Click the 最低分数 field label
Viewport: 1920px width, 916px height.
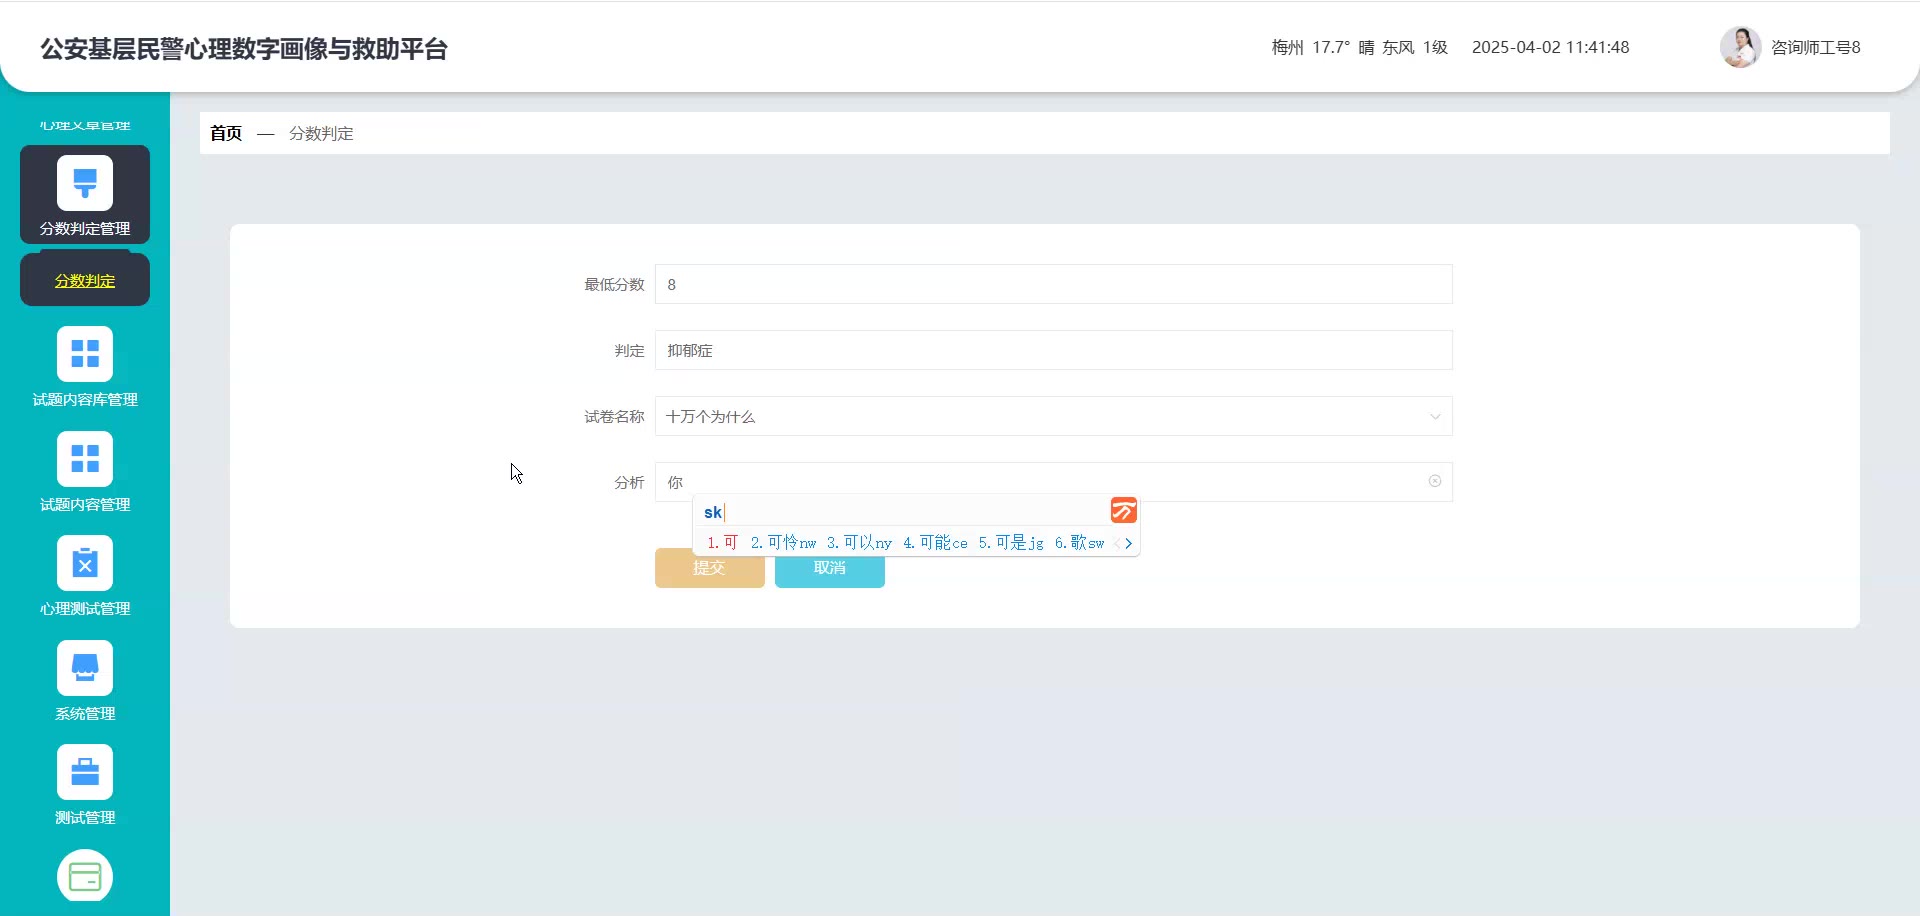(614, 284)
